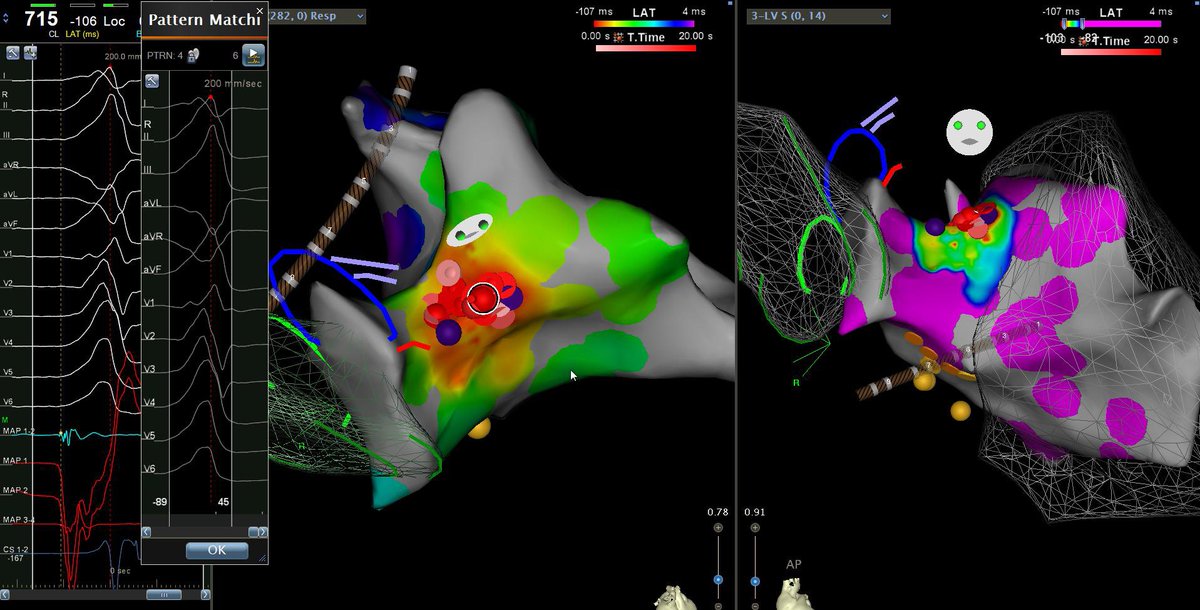Image resolution: width=1200 pixels, height=610 pixels.
Task: Click the hammer tool icon in the Pattern Matching panel
Action: point(152,80)
